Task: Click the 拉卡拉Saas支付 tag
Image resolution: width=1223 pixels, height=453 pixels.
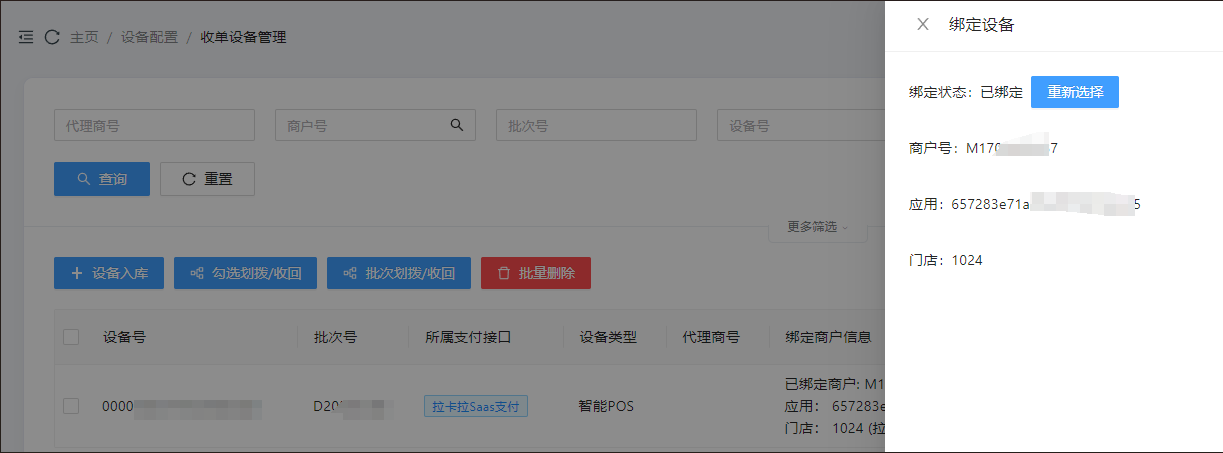Action: pos(476,407)
